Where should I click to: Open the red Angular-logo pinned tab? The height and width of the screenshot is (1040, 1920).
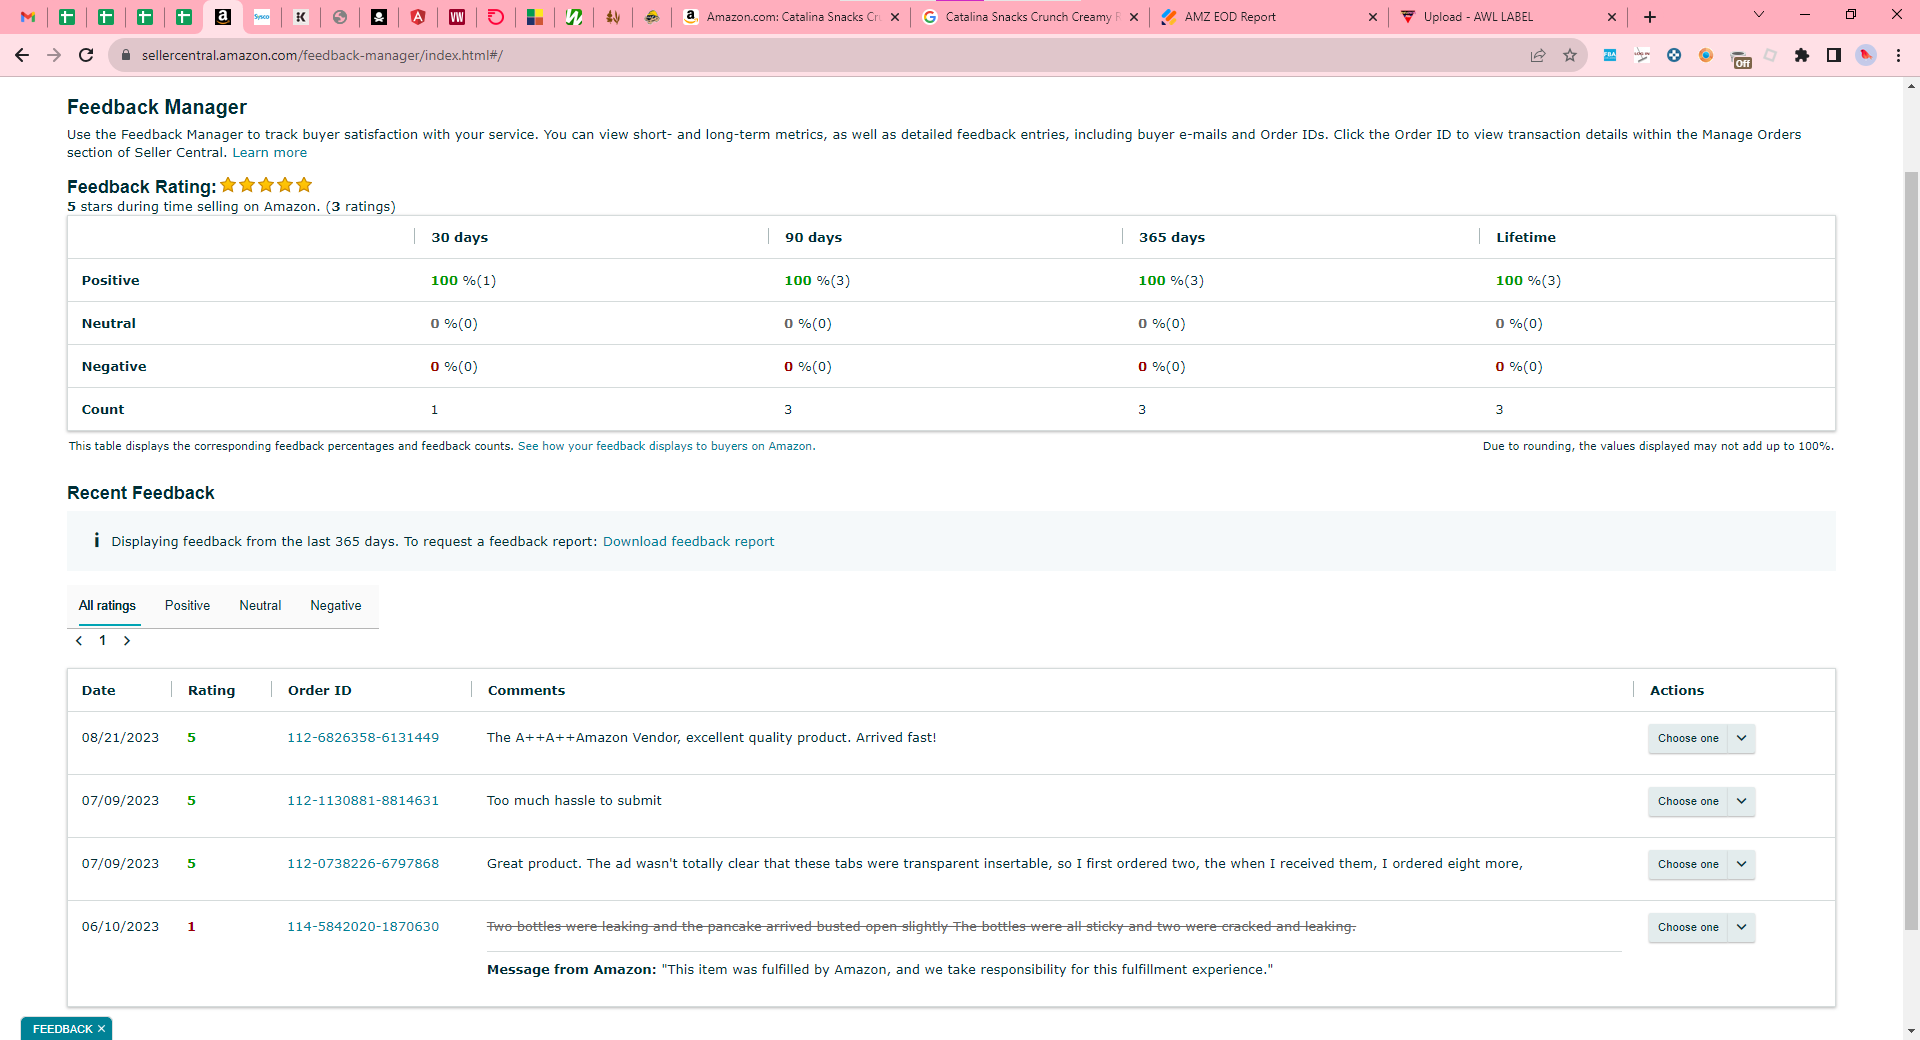coord(418,17)
